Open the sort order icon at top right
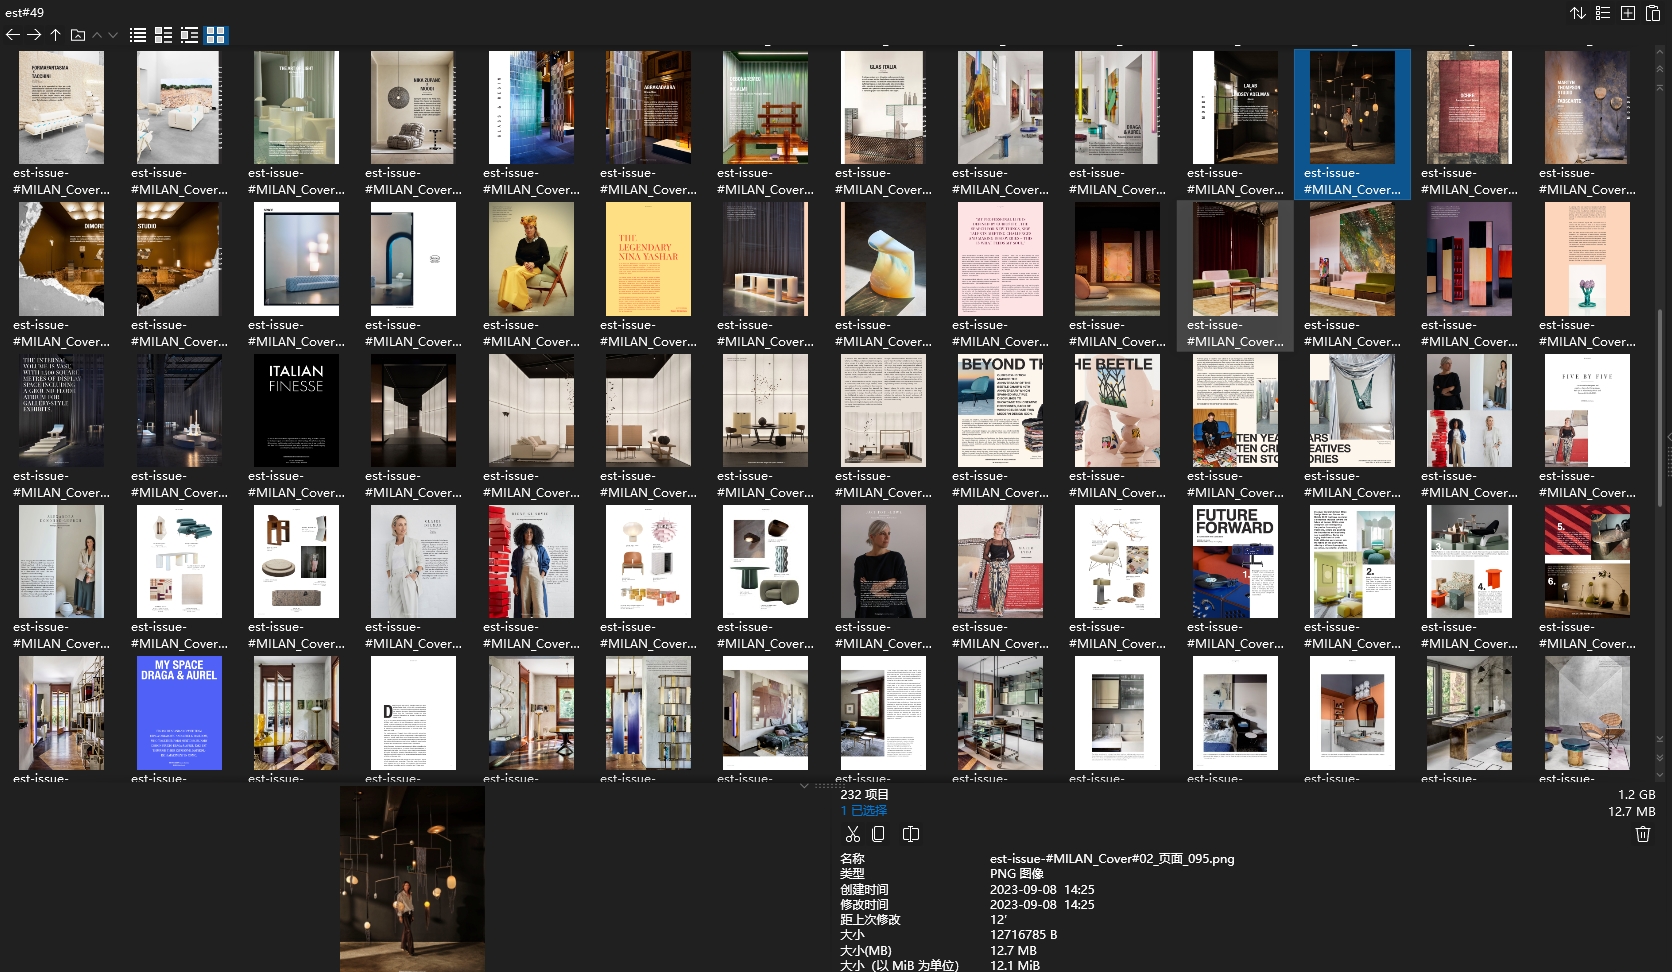1672x972 pixels. pyautogui.click(x=1578, y=13)
